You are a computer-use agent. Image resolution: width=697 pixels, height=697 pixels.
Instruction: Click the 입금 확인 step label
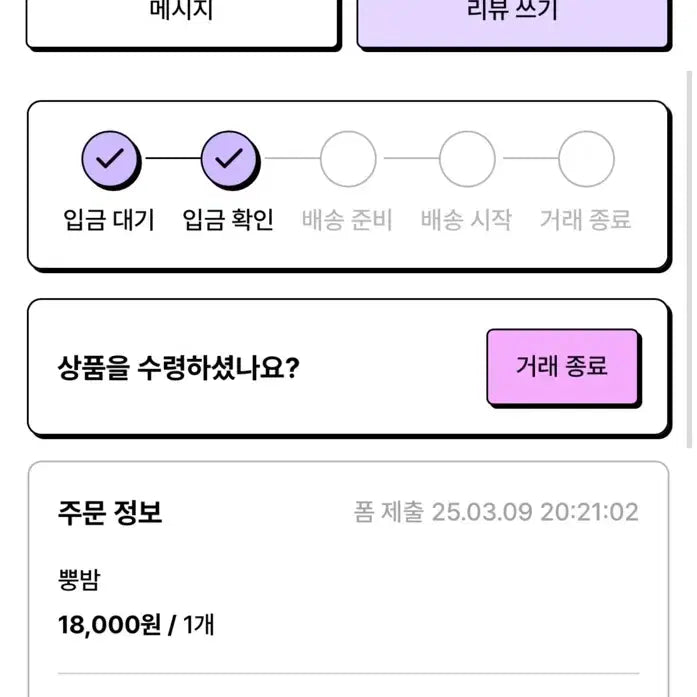coord(228,220)
